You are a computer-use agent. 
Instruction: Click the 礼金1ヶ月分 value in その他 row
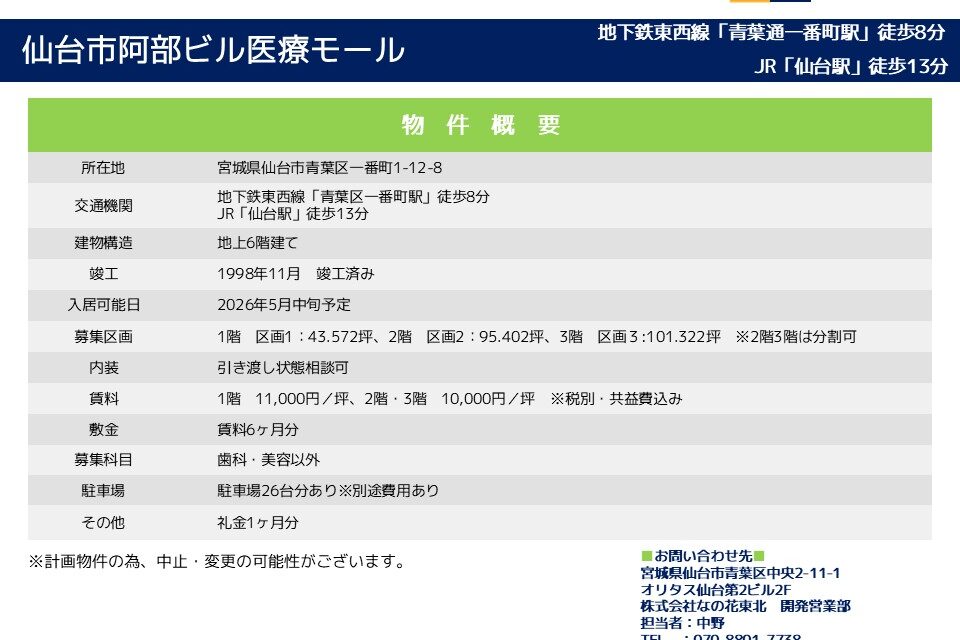coord(257,522)
